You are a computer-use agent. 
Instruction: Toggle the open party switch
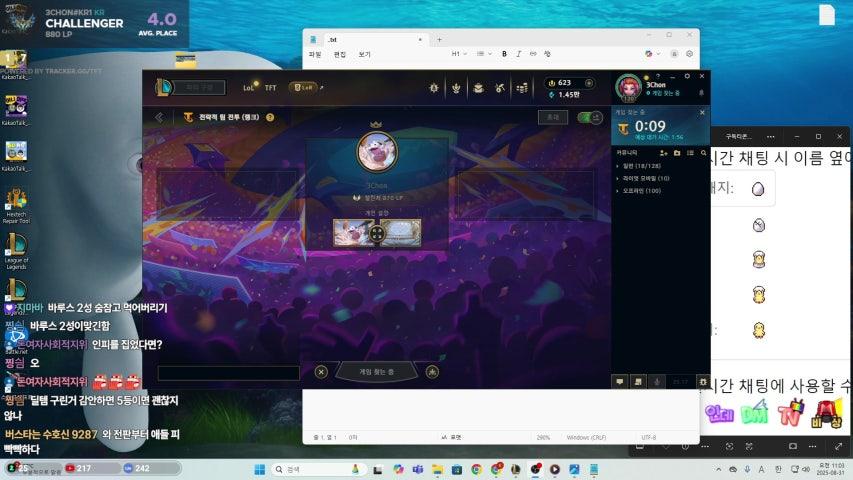[x=590, y=117]
